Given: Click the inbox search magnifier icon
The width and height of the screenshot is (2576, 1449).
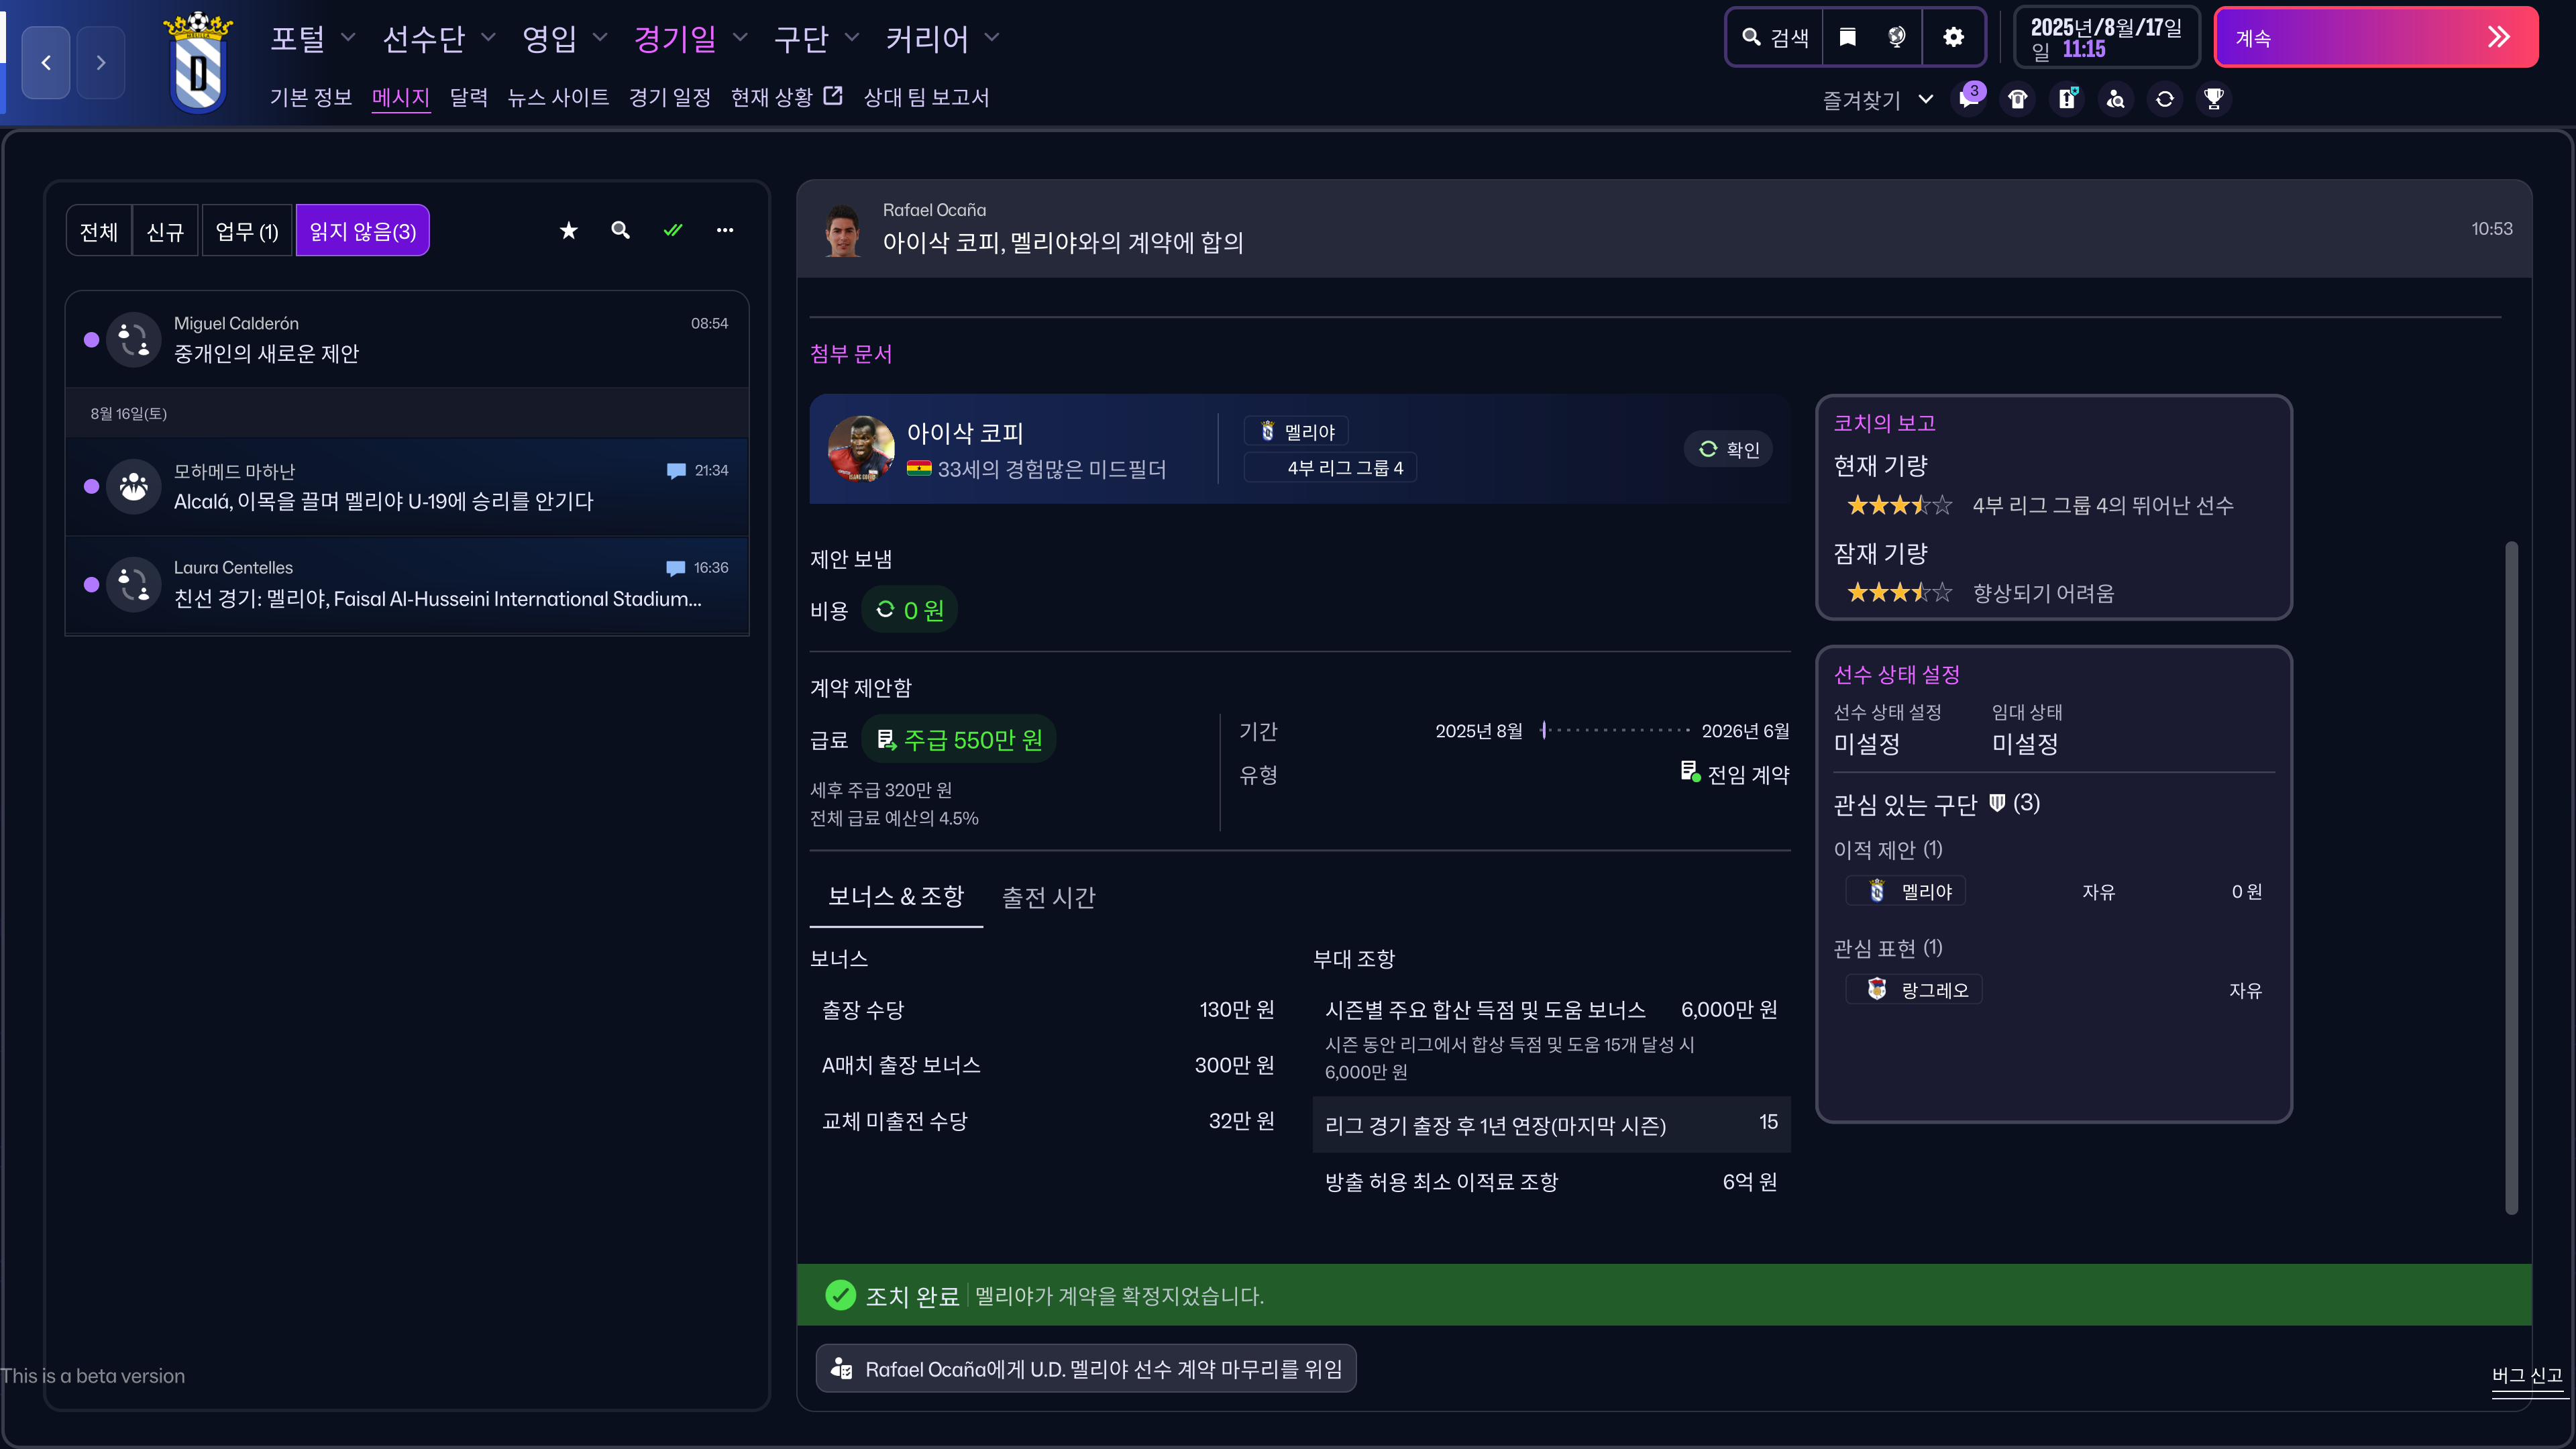Looking at the screenshot, I should click(620, 231).
